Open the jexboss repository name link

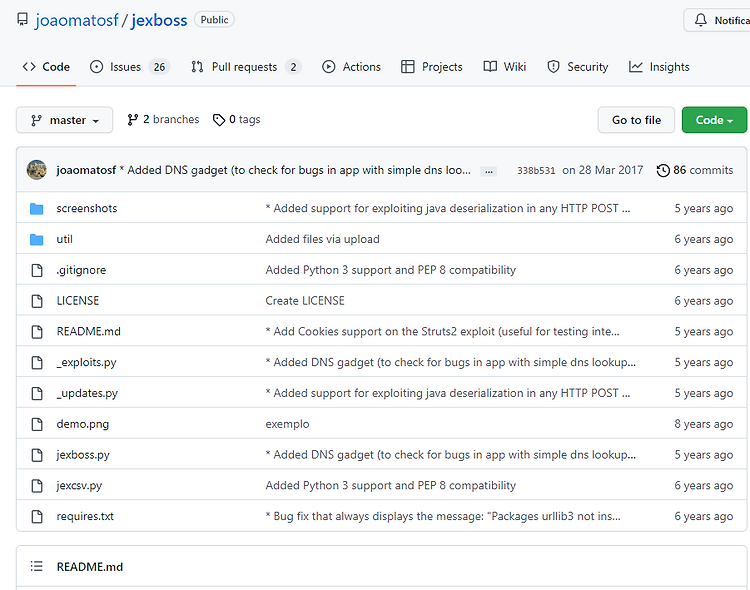point(159,20)
